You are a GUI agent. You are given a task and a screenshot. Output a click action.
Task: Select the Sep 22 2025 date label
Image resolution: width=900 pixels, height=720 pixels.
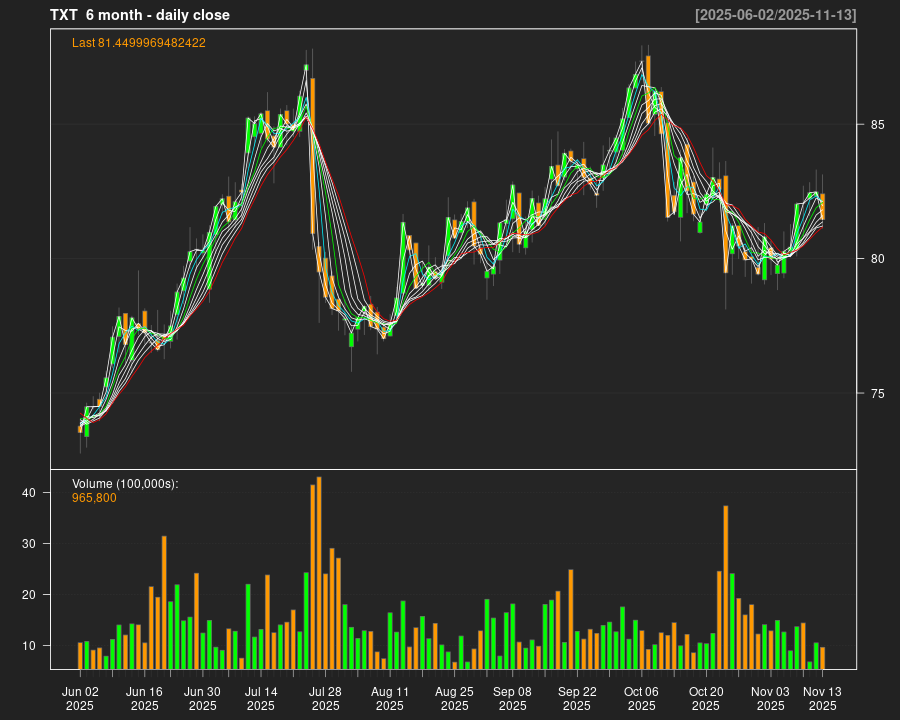coord(577,698)
